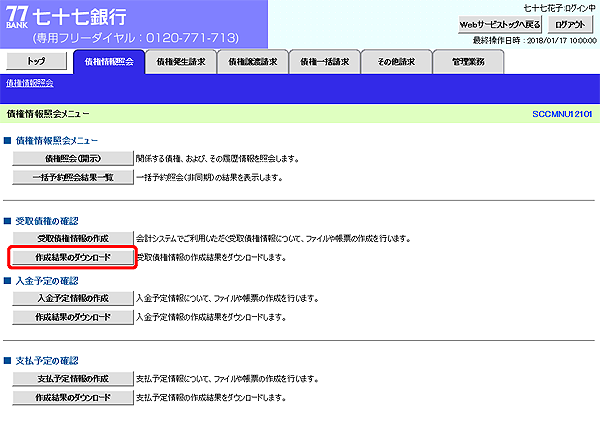Select the 債権情報照会 tab

[109, 62]
